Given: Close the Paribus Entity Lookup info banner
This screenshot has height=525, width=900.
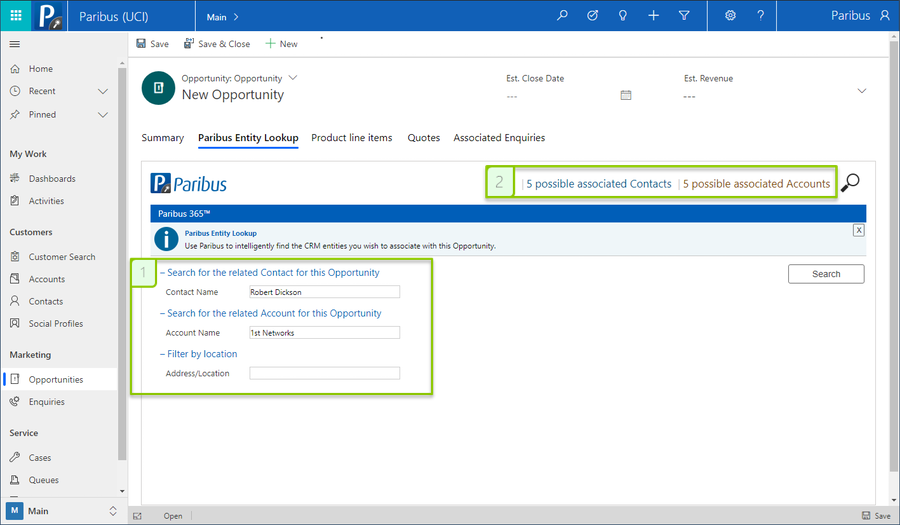Looking at the screenshot, I should coord(859,230).
